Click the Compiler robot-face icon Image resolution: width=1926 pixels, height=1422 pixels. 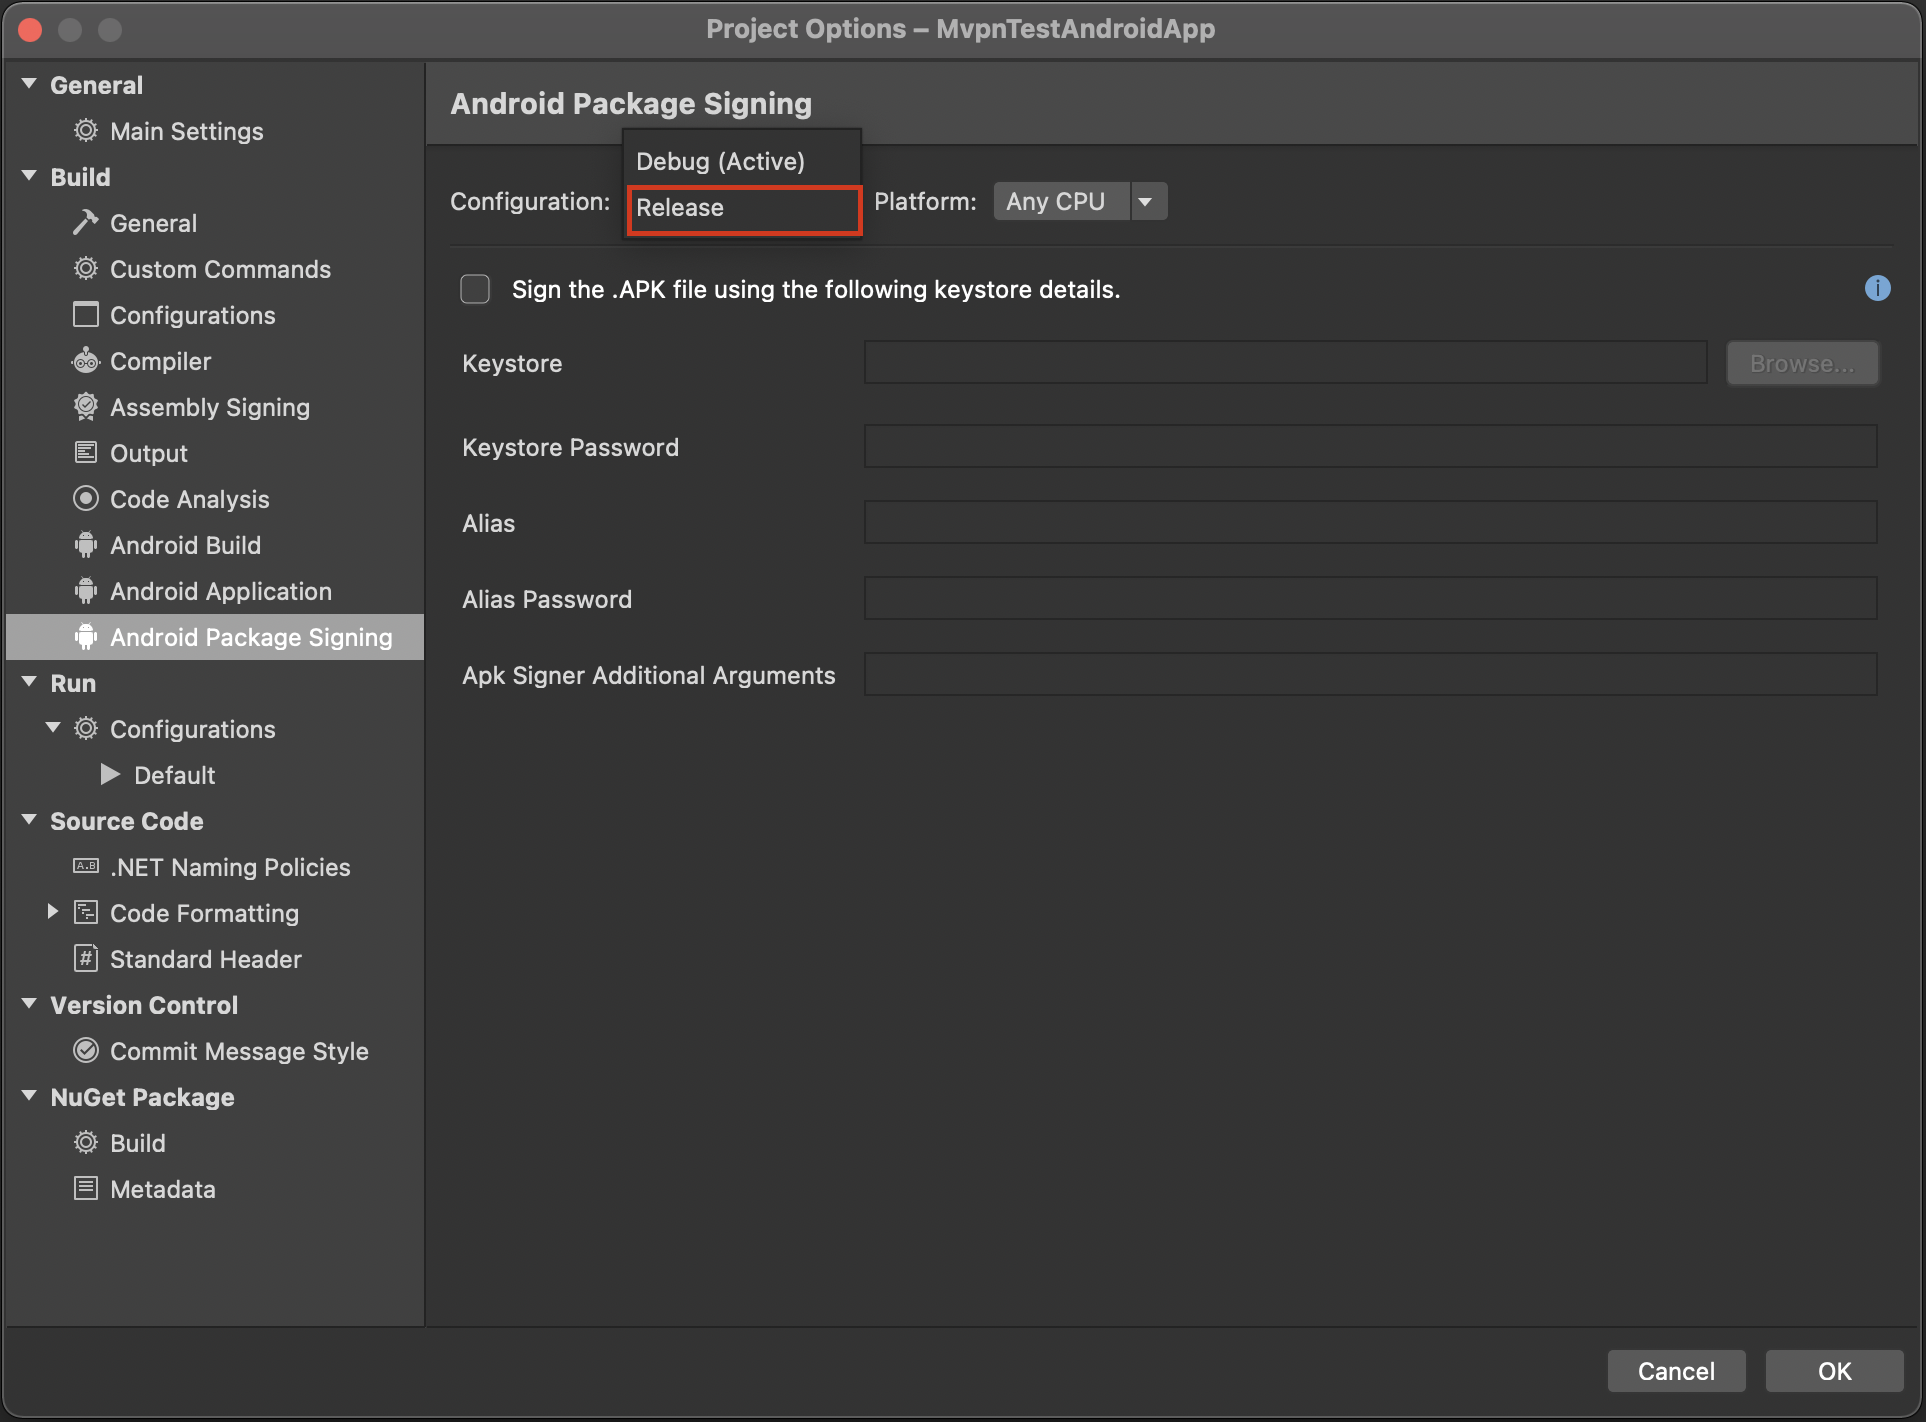[x=86, y=361]
